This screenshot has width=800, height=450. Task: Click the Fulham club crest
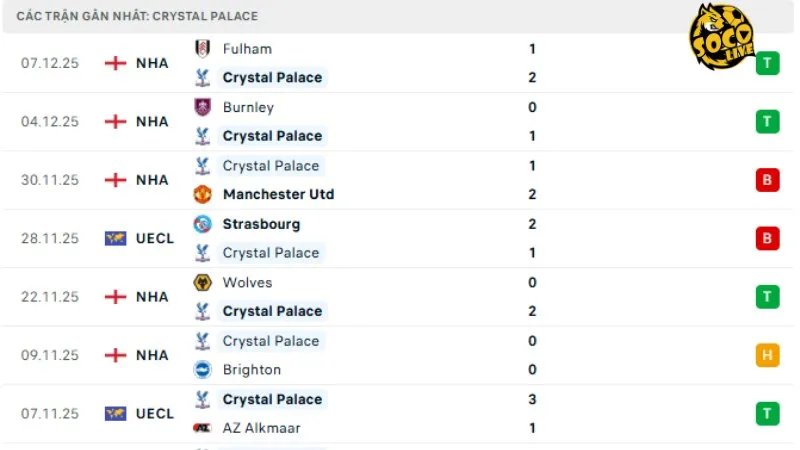click(202, 48)
